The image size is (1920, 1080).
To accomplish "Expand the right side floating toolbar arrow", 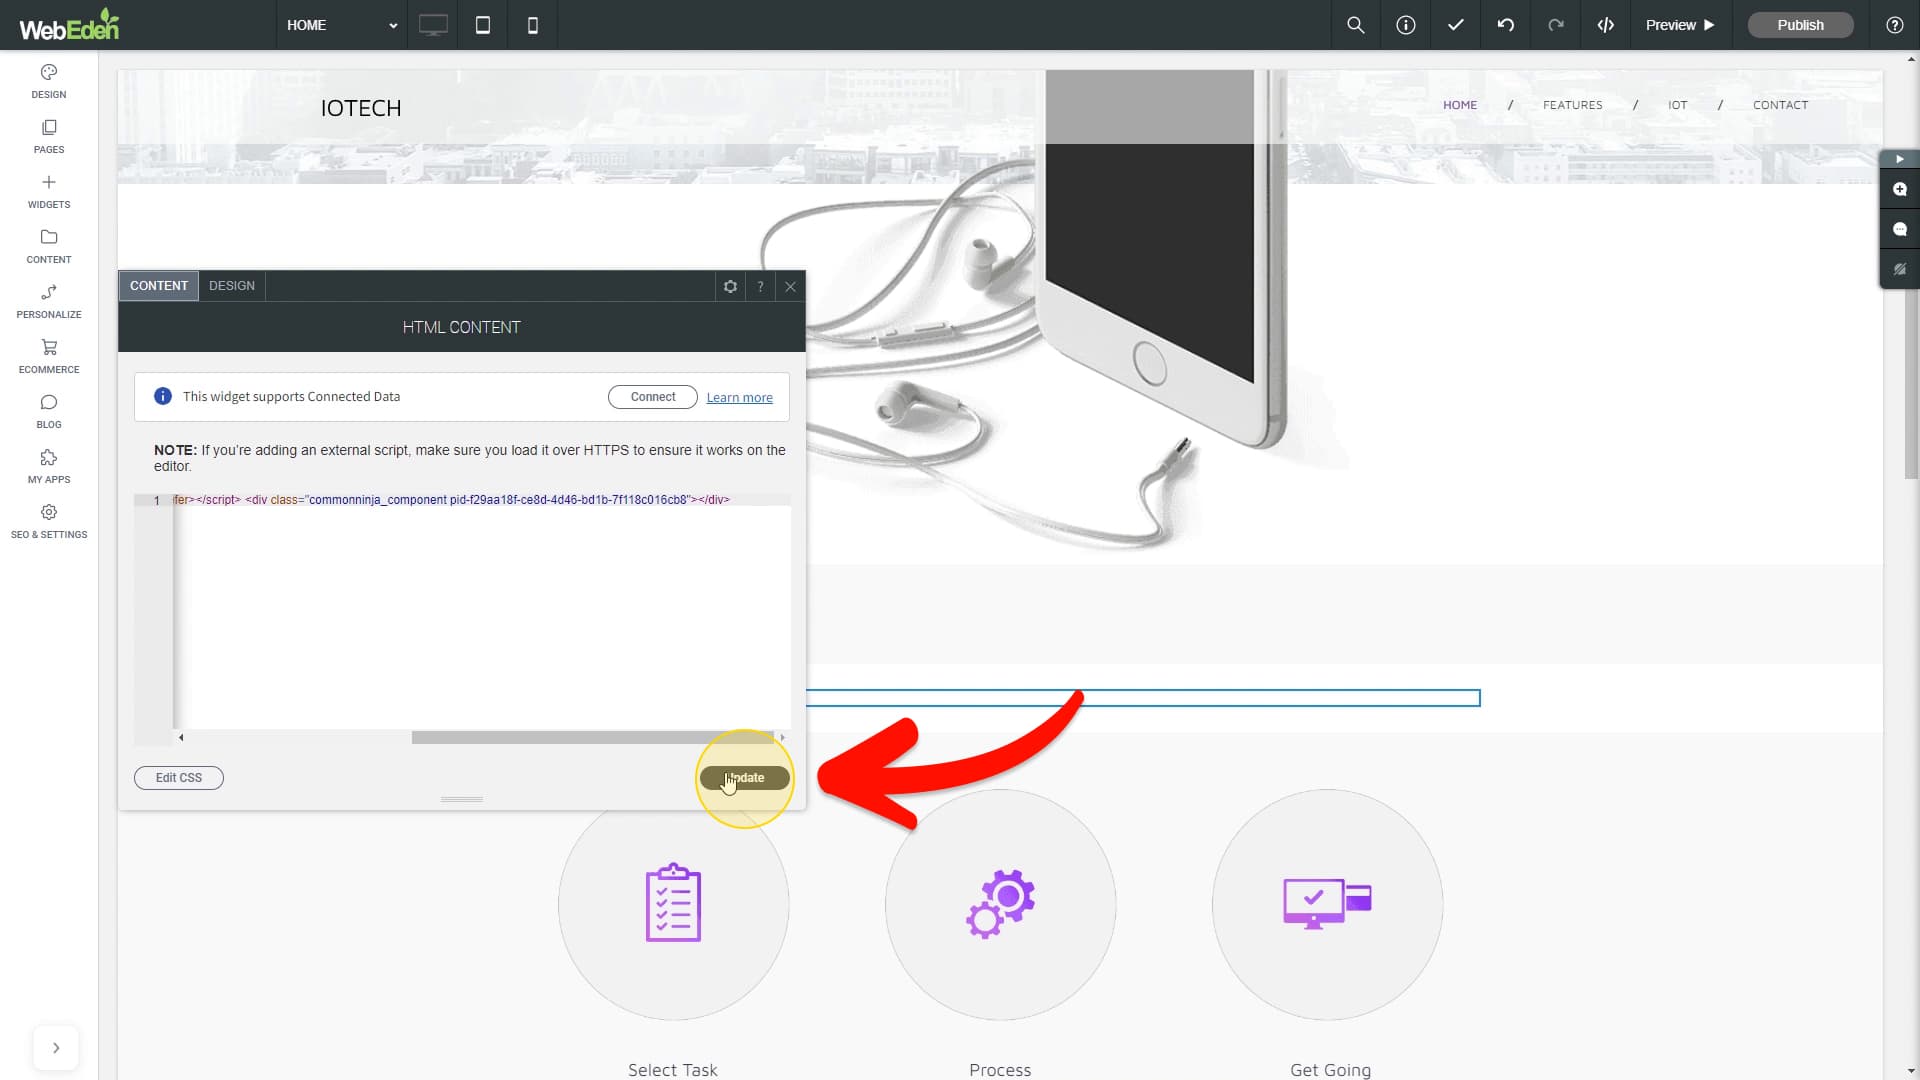I will coord(1899,159).
